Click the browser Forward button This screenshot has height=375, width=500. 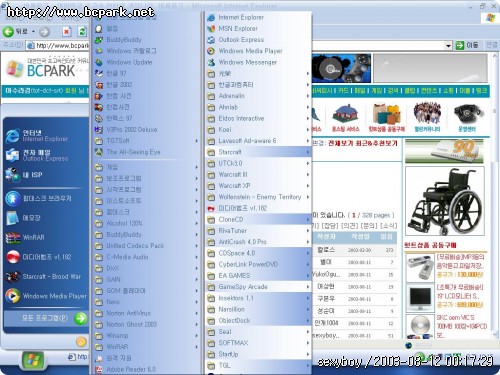[44, 32]
